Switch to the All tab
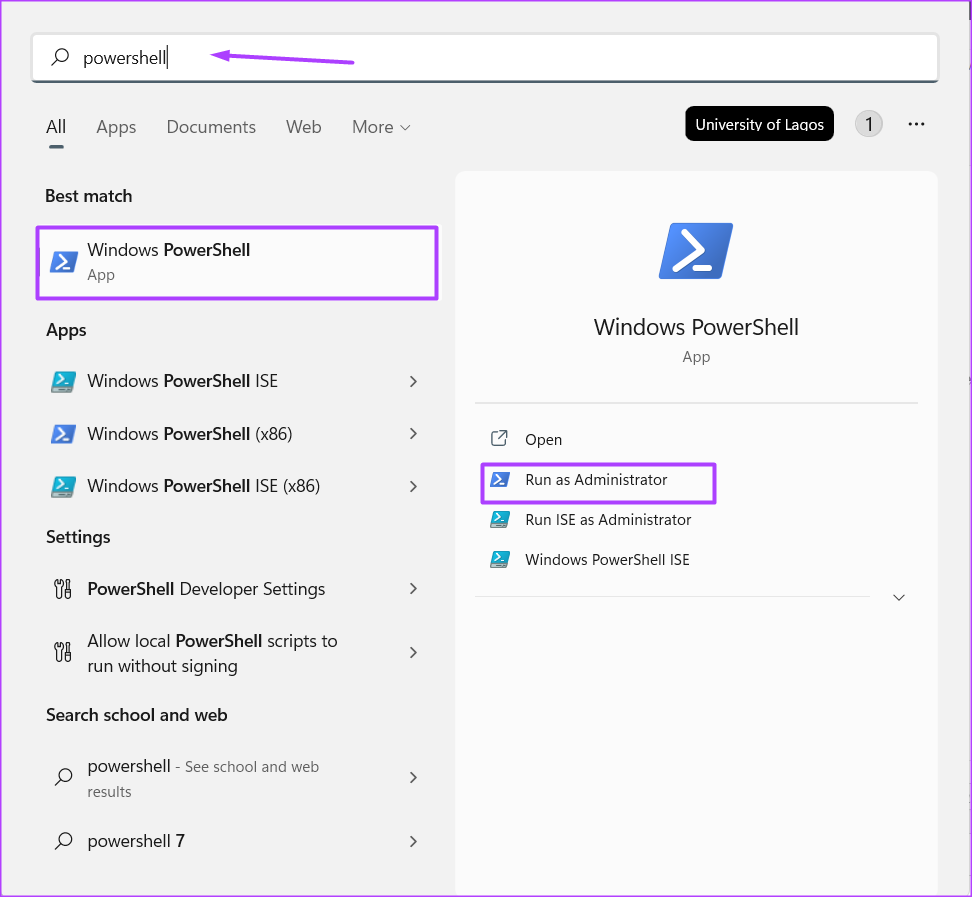Viewport: 972px width, 897px height. [x=56, y=126]
